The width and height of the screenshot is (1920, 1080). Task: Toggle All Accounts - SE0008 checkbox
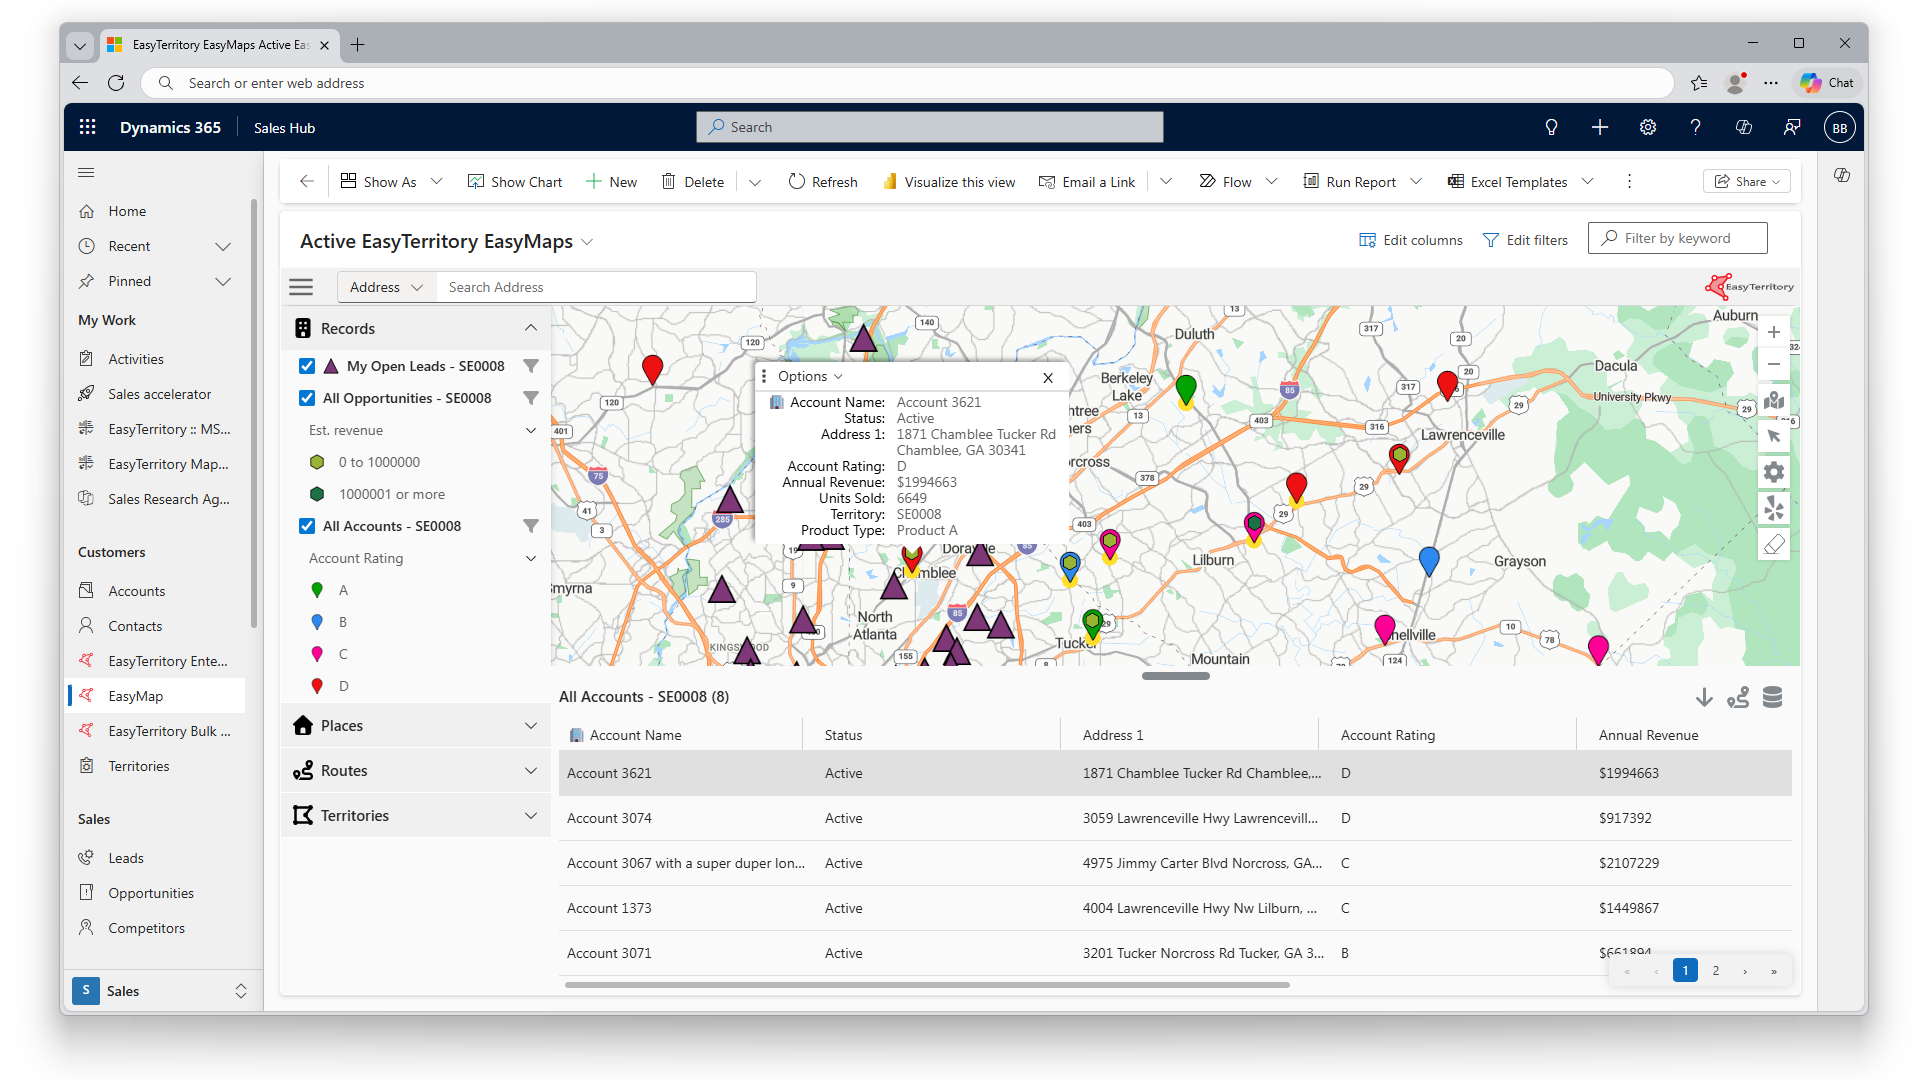307,526
